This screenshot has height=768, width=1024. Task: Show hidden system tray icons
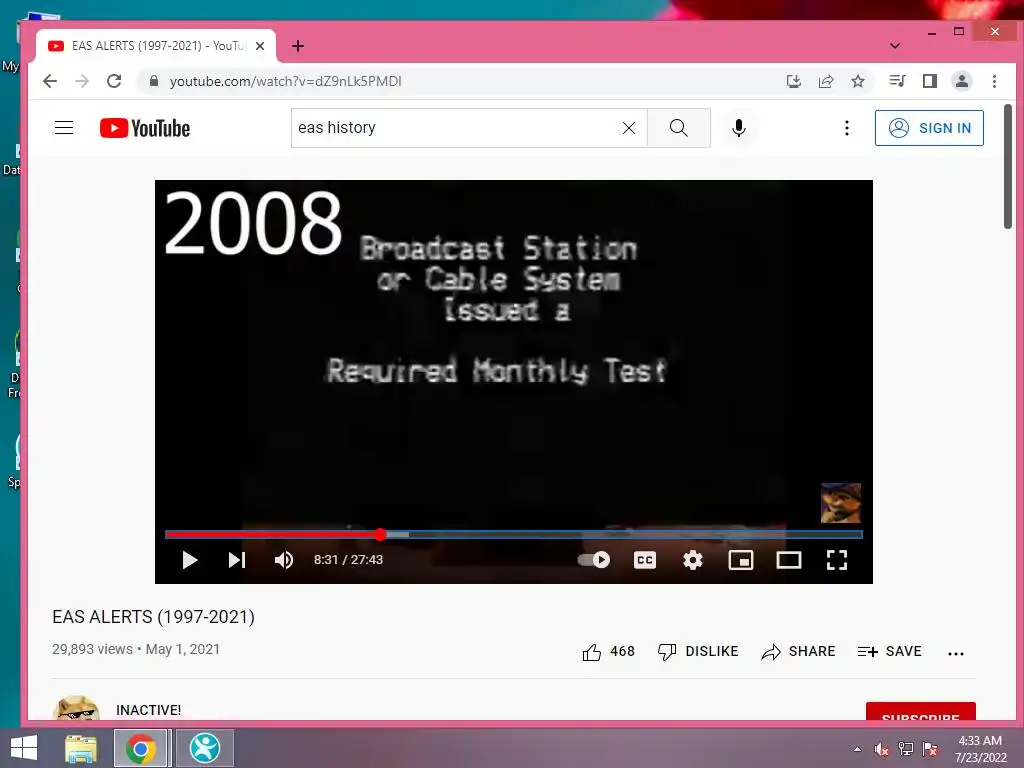pyautogui.click(x=857, y=749)
